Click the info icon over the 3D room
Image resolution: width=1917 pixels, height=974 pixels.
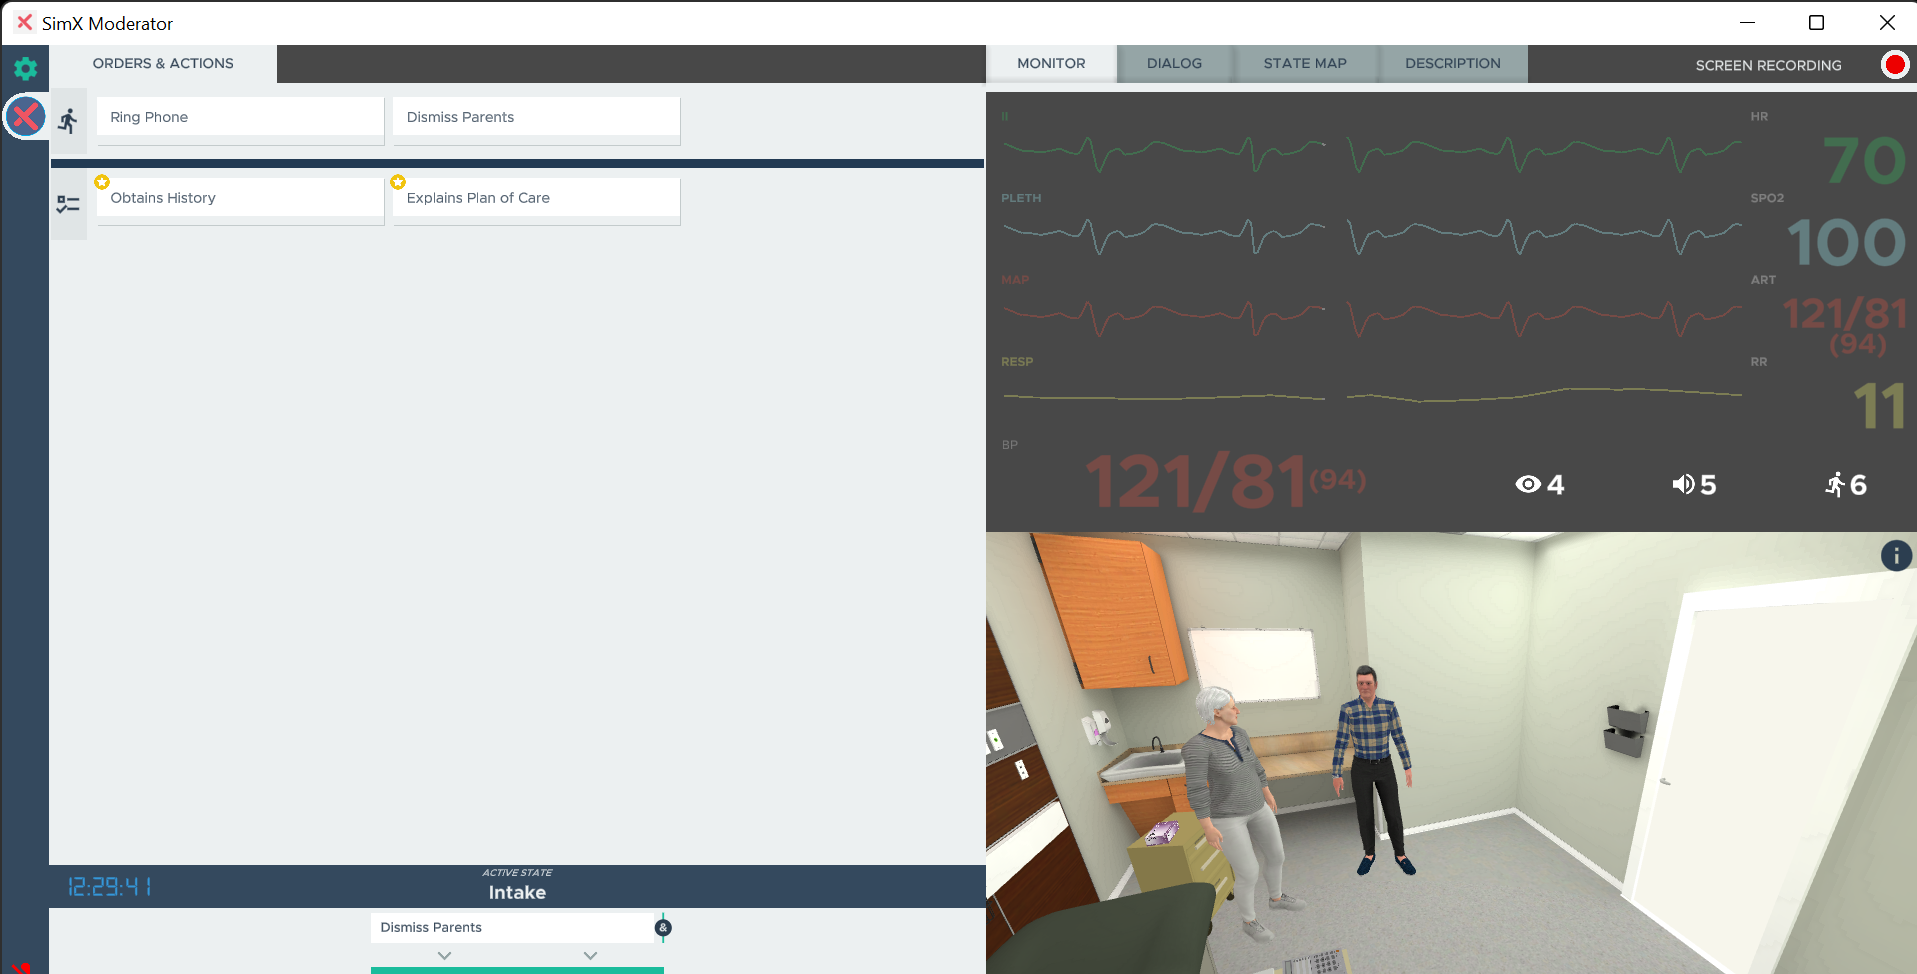(x=1895, y=556)
